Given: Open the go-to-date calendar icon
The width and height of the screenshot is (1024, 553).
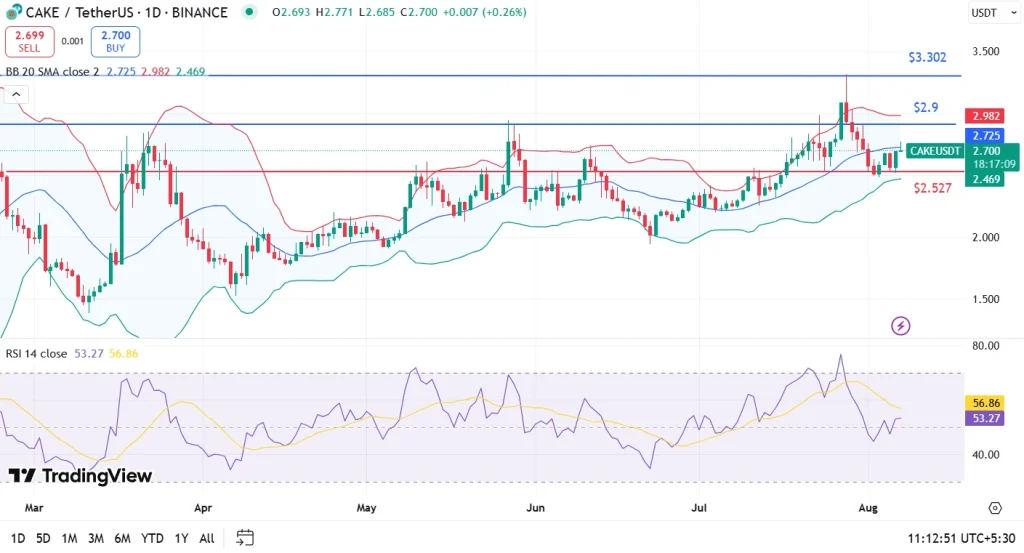Looking at the screenshot, I should pyautogui.click(x=246, y=538).
